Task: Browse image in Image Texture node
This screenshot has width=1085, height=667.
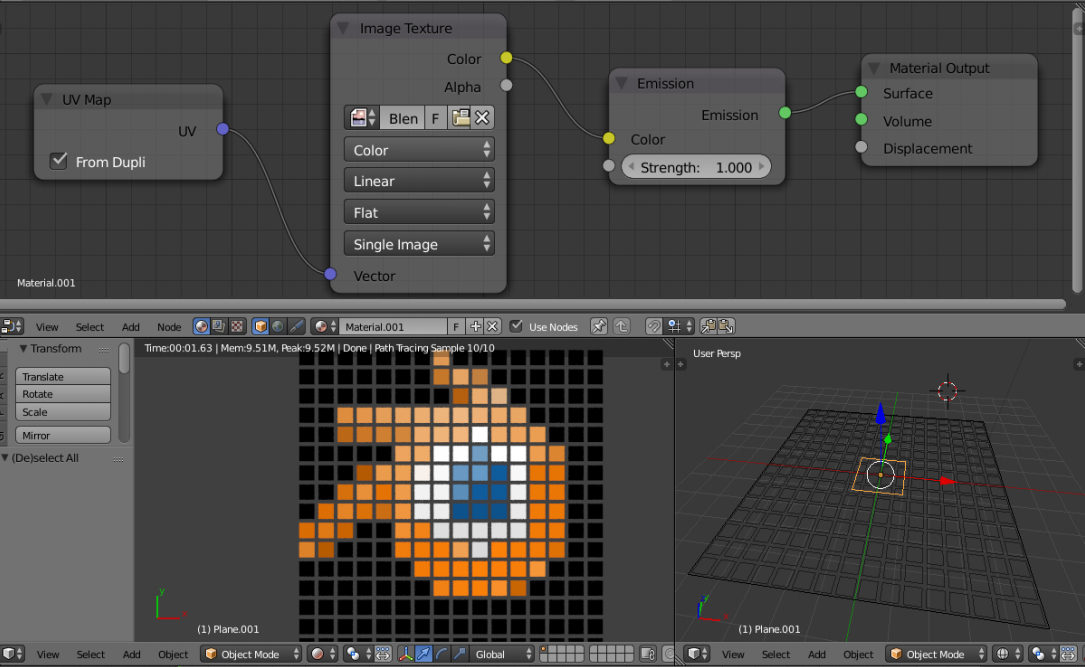Action: [x=362, y=118]
